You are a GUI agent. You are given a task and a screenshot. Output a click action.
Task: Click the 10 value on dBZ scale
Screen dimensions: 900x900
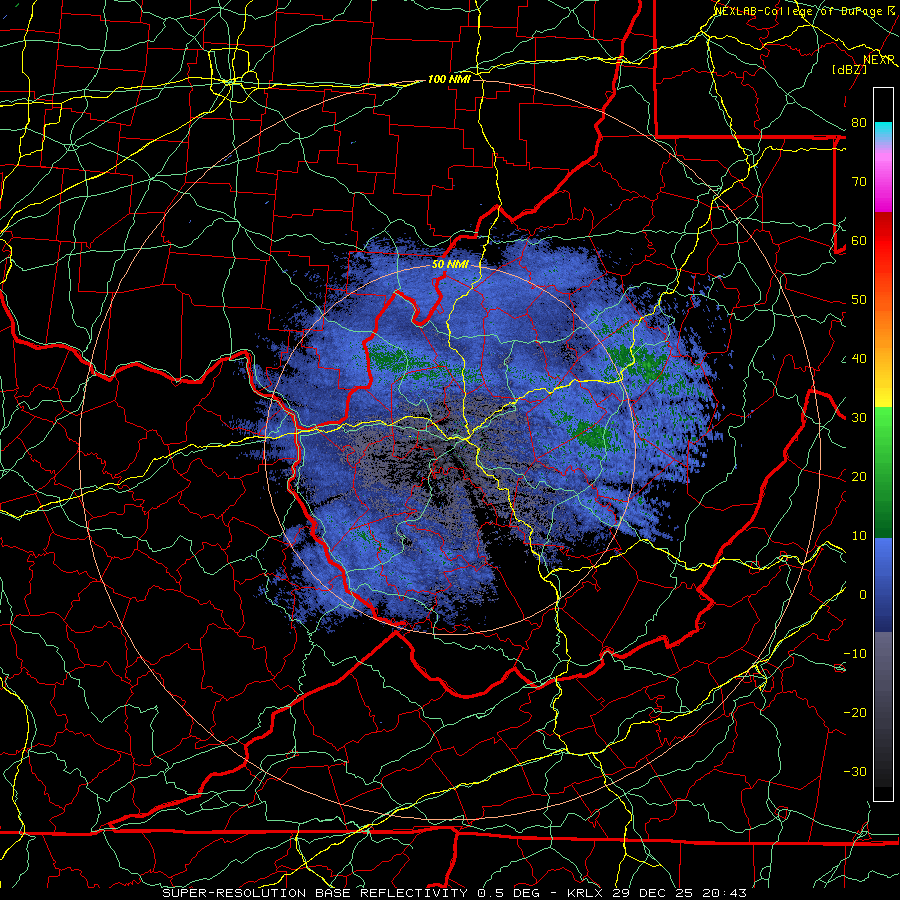coord(859,536)
